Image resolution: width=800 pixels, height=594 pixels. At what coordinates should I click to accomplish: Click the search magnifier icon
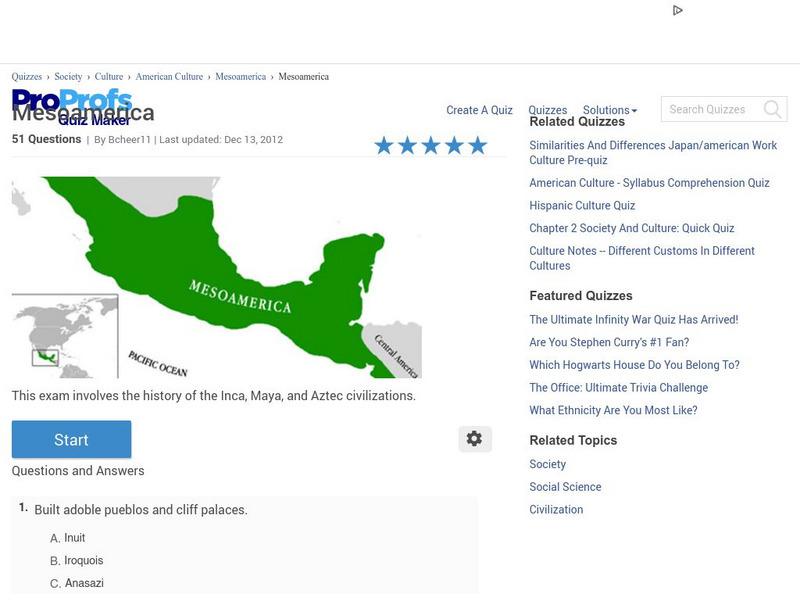click(x=772, y=109)
